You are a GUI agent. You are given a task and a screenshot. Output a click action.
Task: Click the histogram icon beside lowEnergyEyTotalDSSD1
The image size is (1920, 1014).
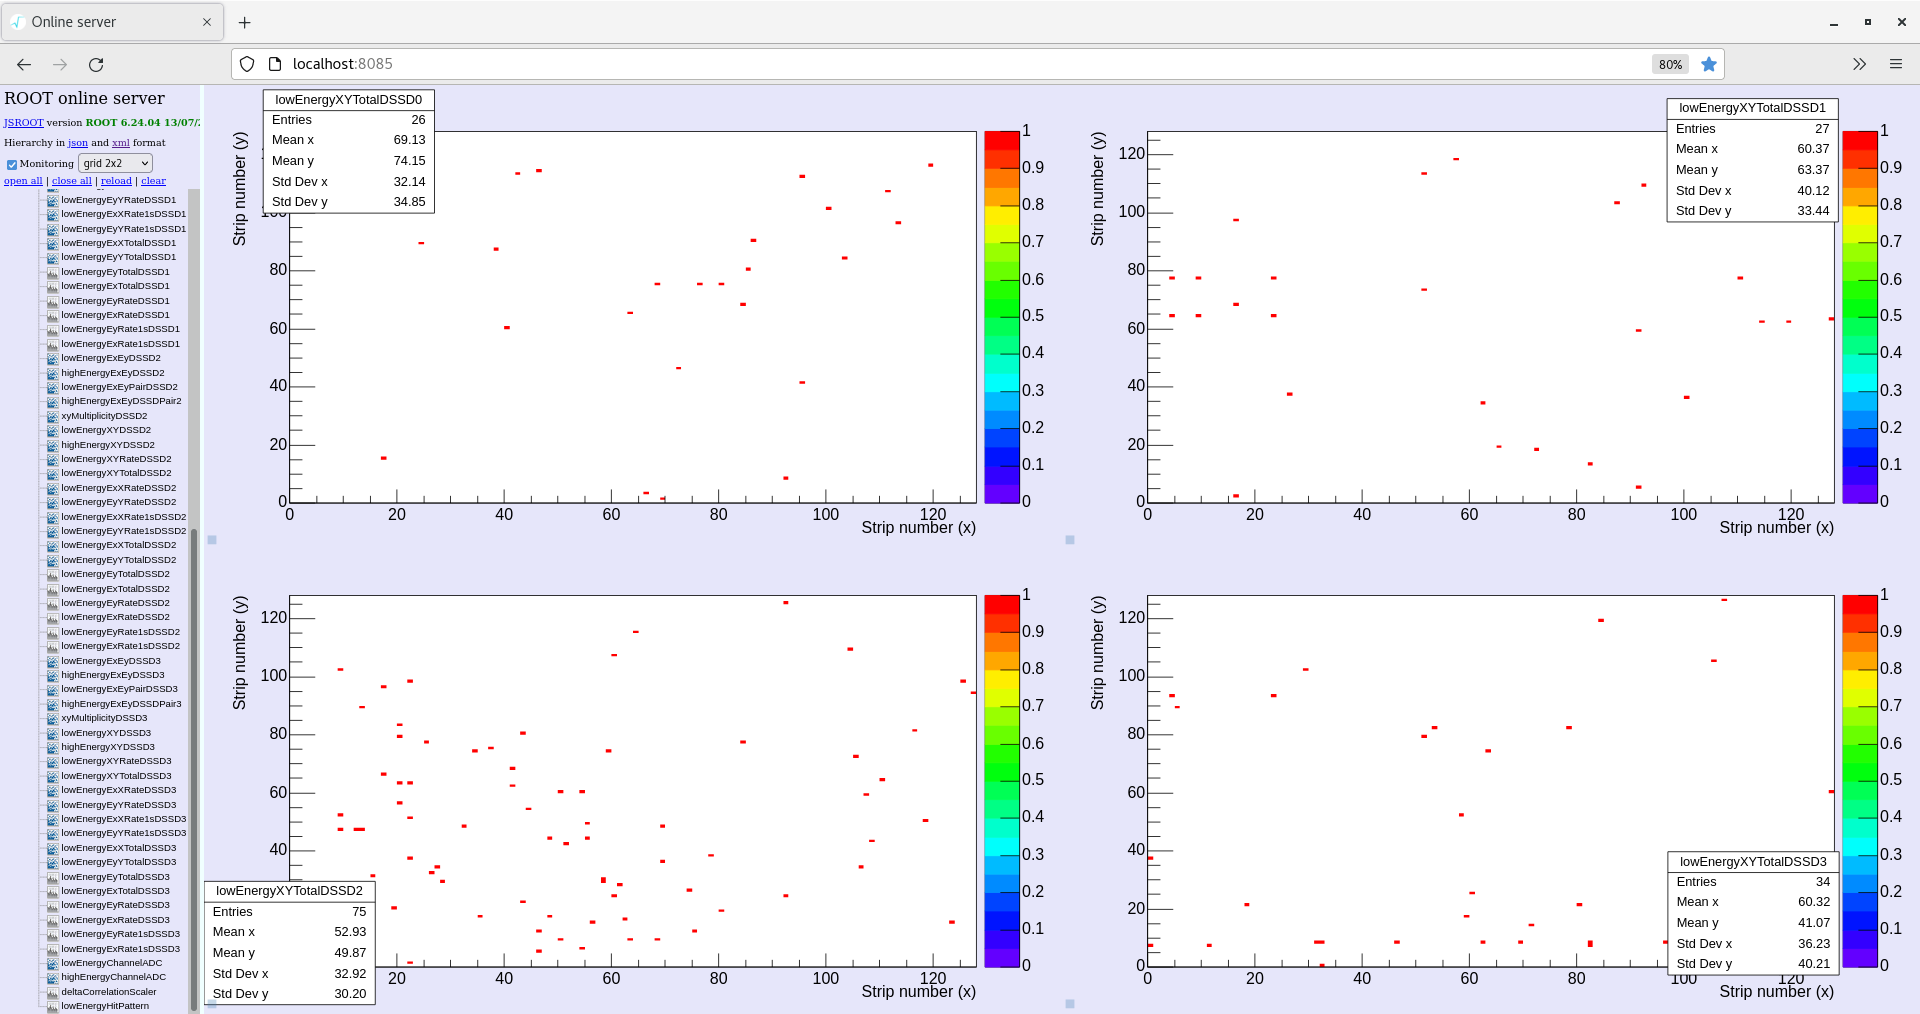pos(53,272)
